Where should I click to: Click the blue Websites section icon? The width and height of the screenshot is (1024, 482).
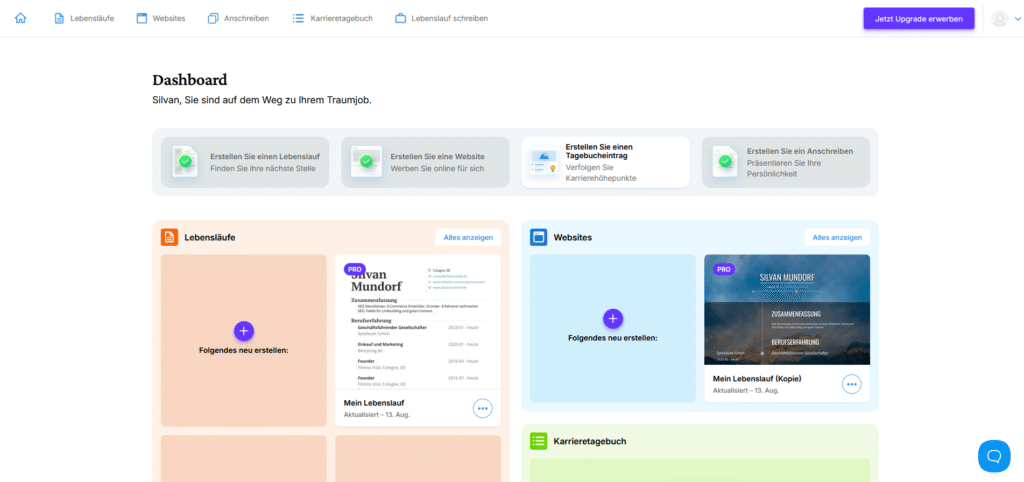pos(538,237)
